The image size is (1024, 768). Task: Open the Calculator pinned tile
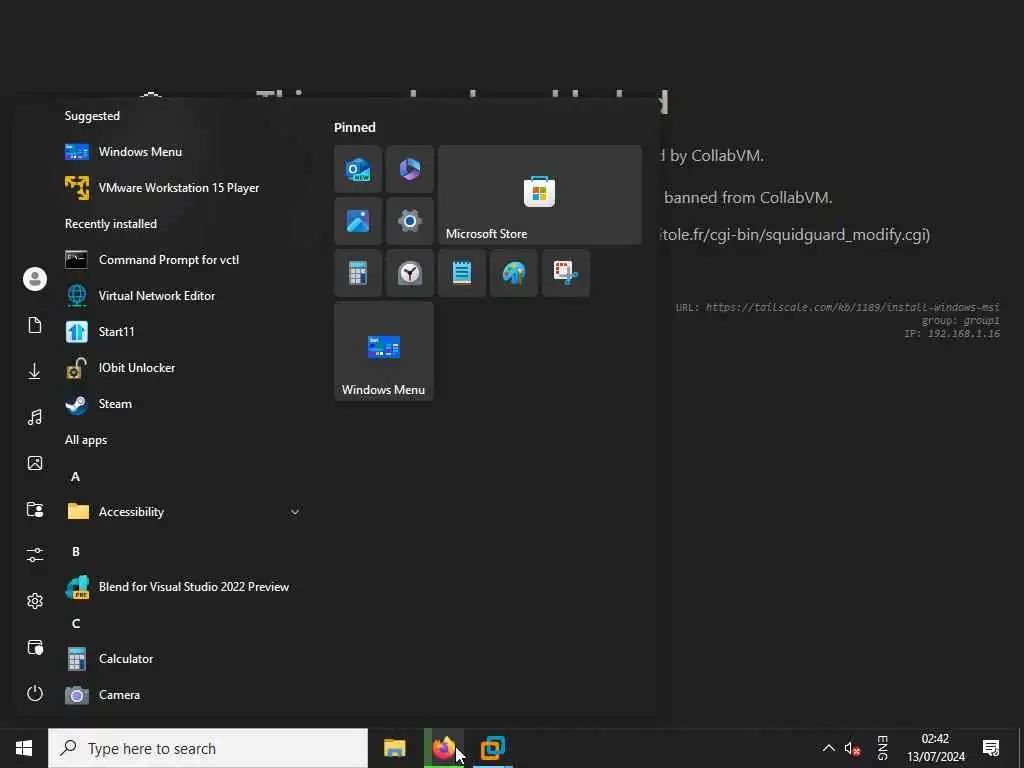coord(358,273)
